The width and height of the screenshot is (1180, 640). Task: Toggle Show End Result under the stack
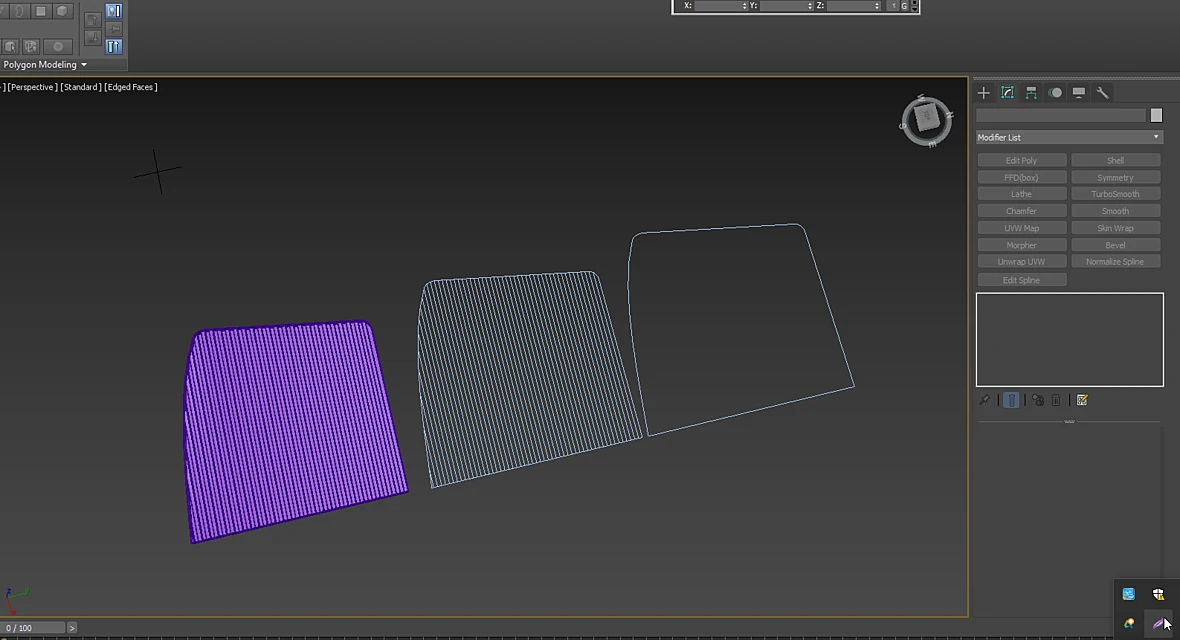1011,400
